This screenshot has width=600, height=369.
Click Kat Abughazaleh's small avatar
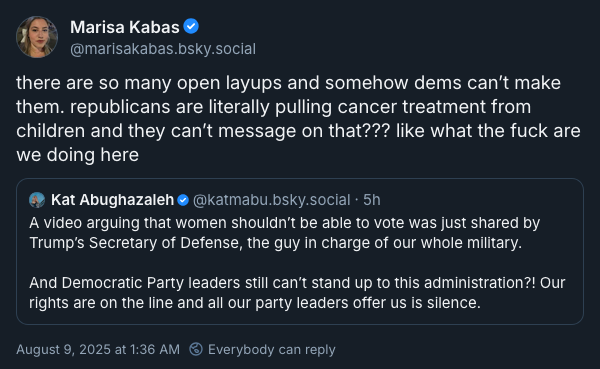(x=37, y=200)
